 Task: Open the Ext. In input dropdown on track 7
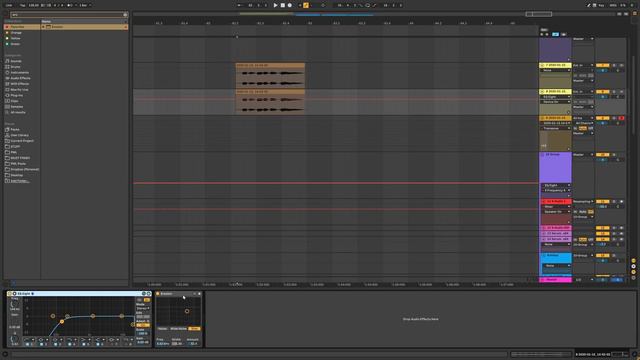[583, 65]
